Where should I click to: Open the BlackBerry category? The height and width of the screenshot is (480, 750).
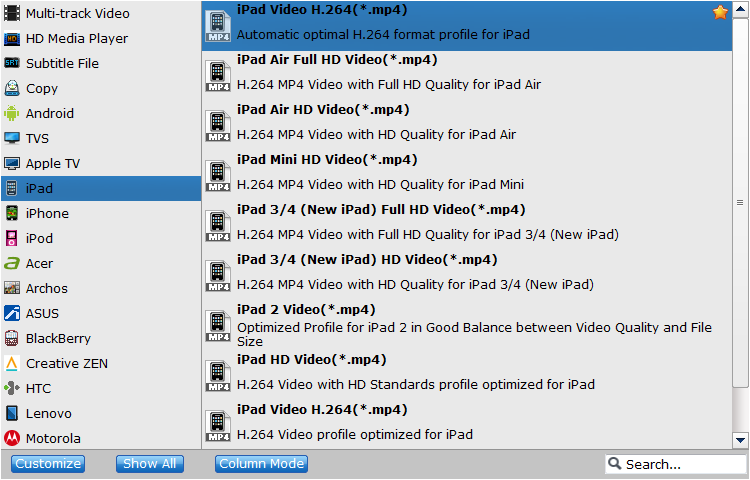tap(101, 338)
